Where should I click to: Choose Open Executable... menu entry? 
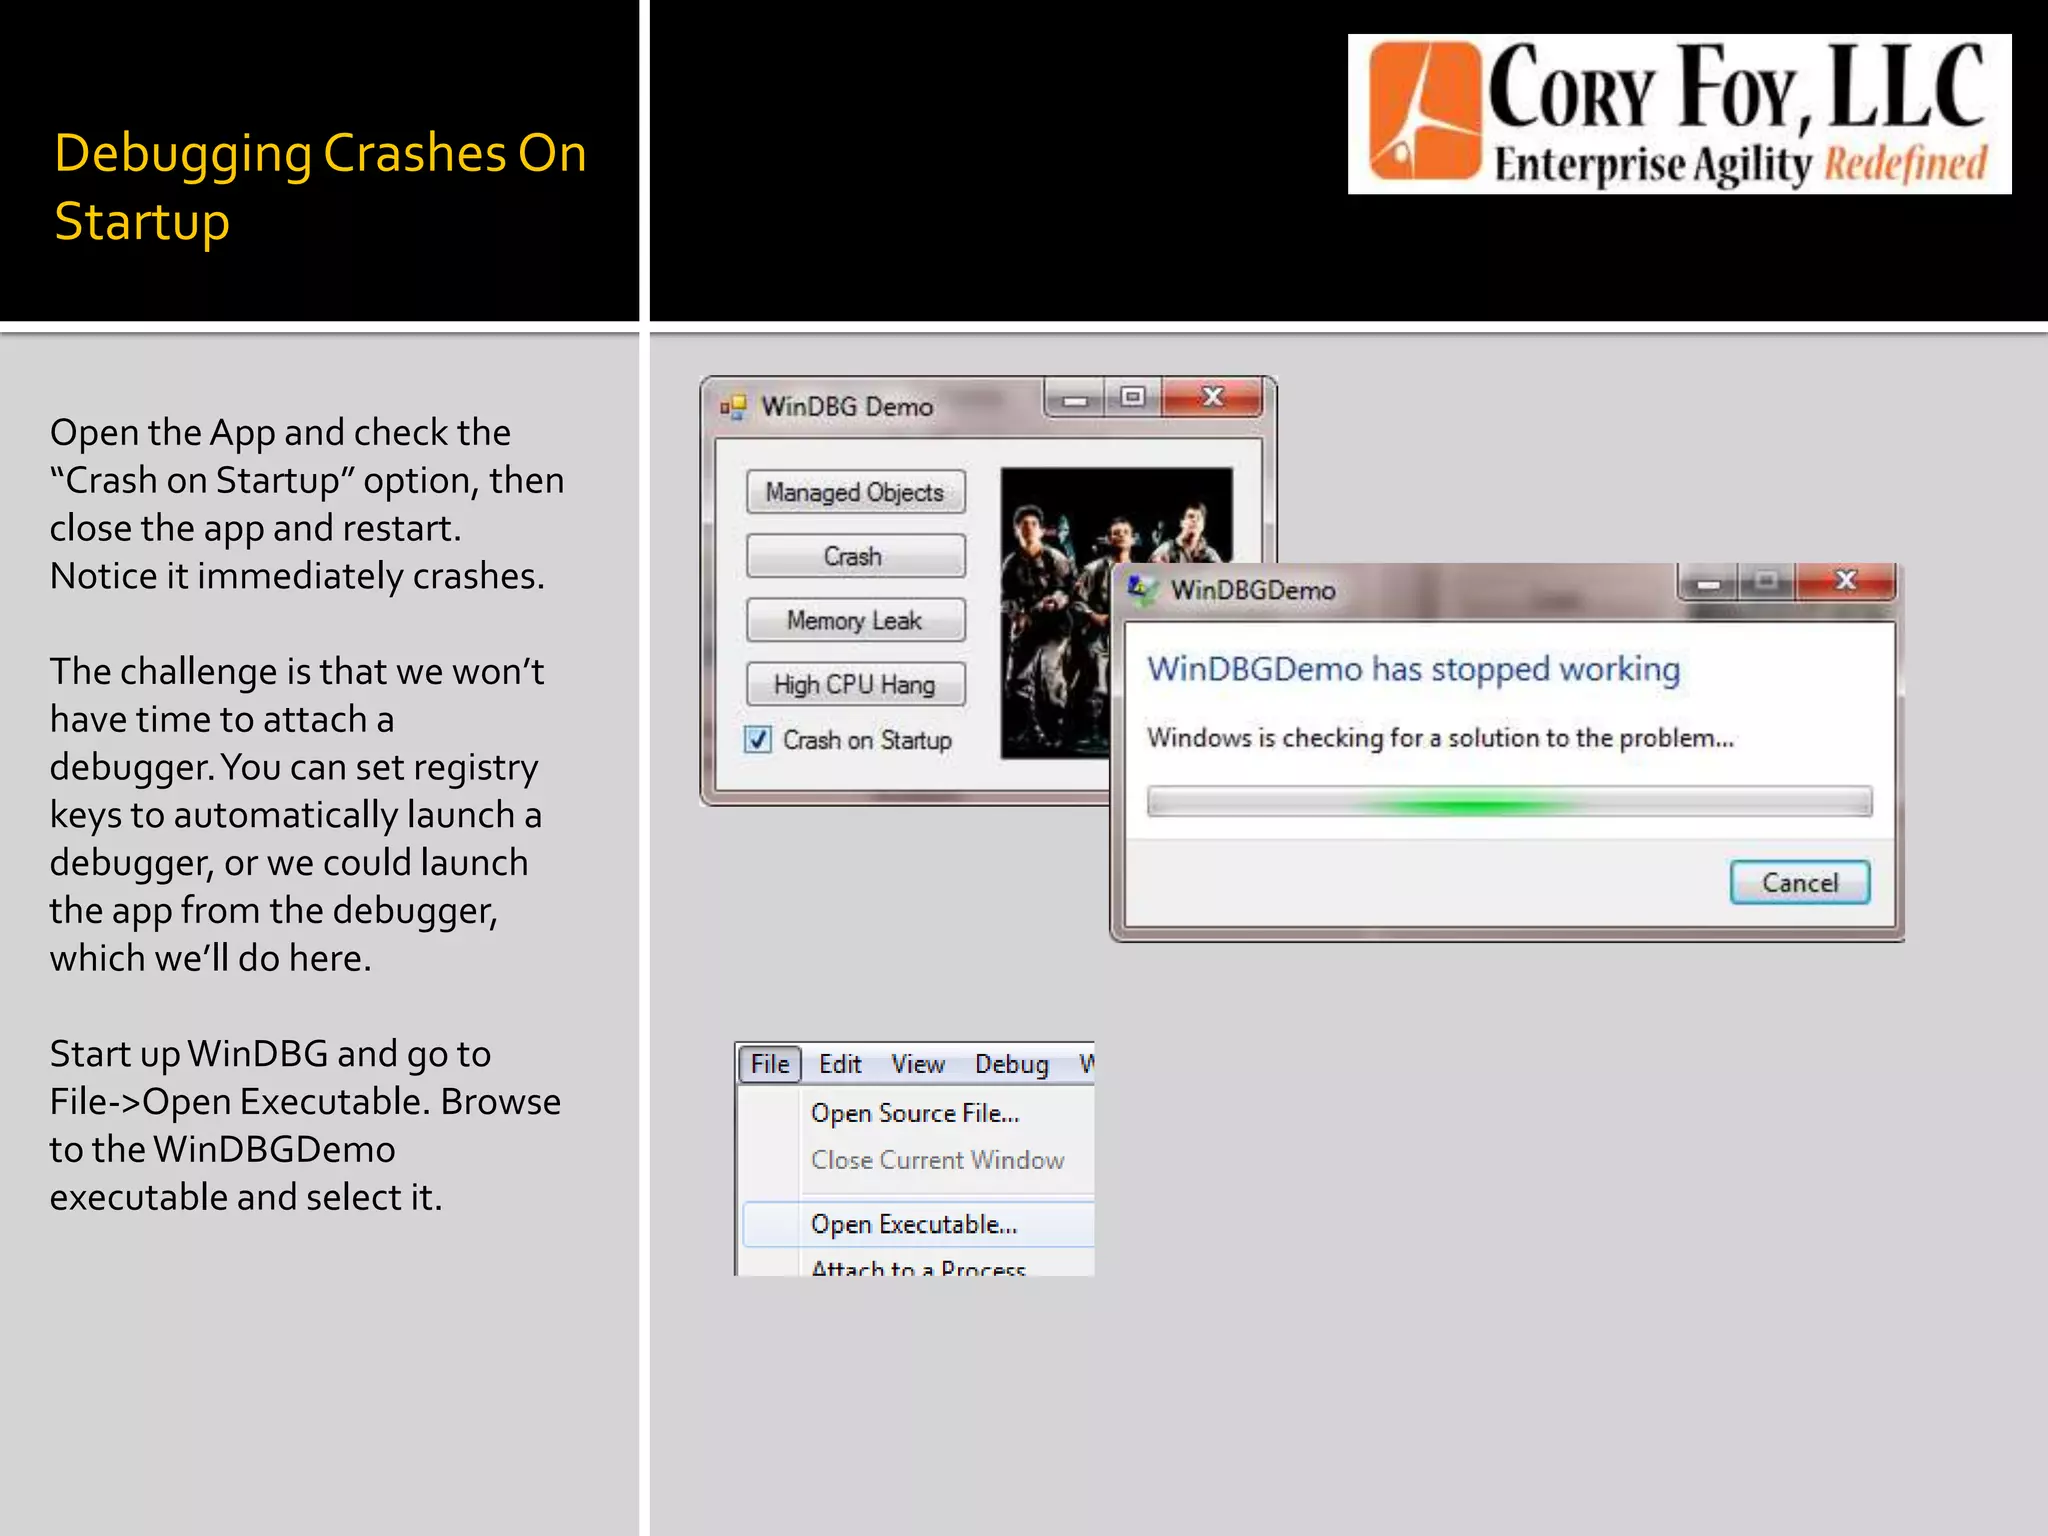coord(918,1224)
